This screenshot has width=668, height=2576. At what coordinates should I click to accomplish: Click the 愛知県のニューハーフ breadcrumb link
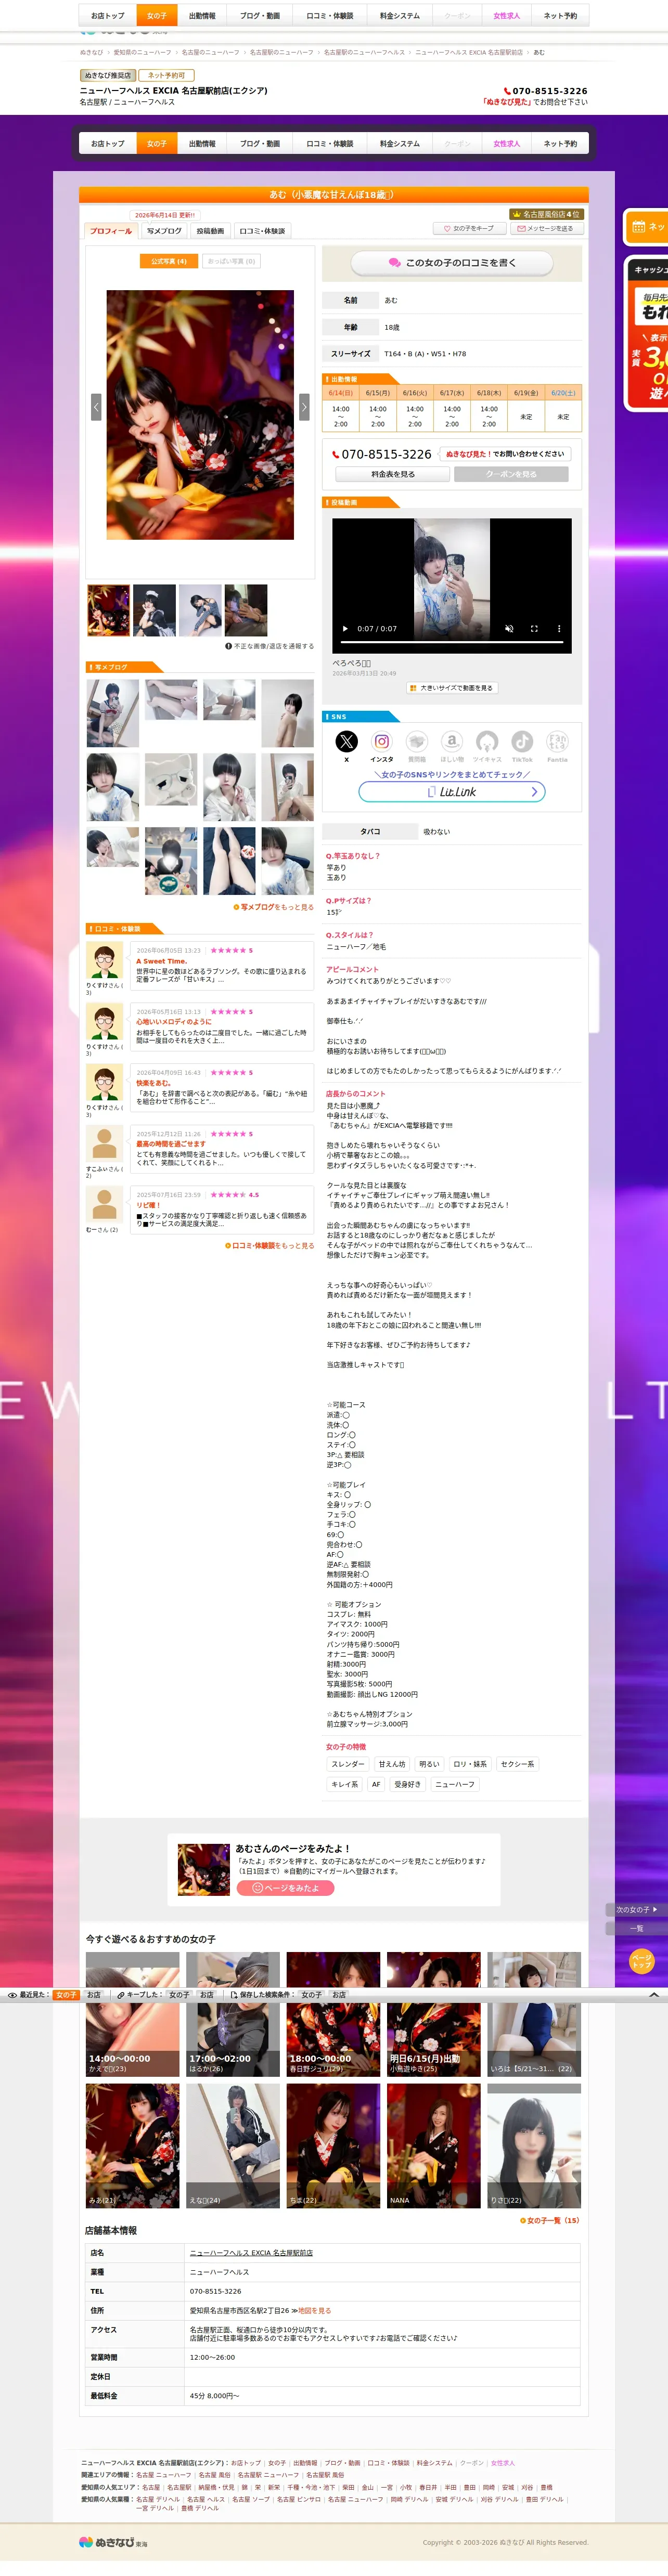tap(142, 53)
